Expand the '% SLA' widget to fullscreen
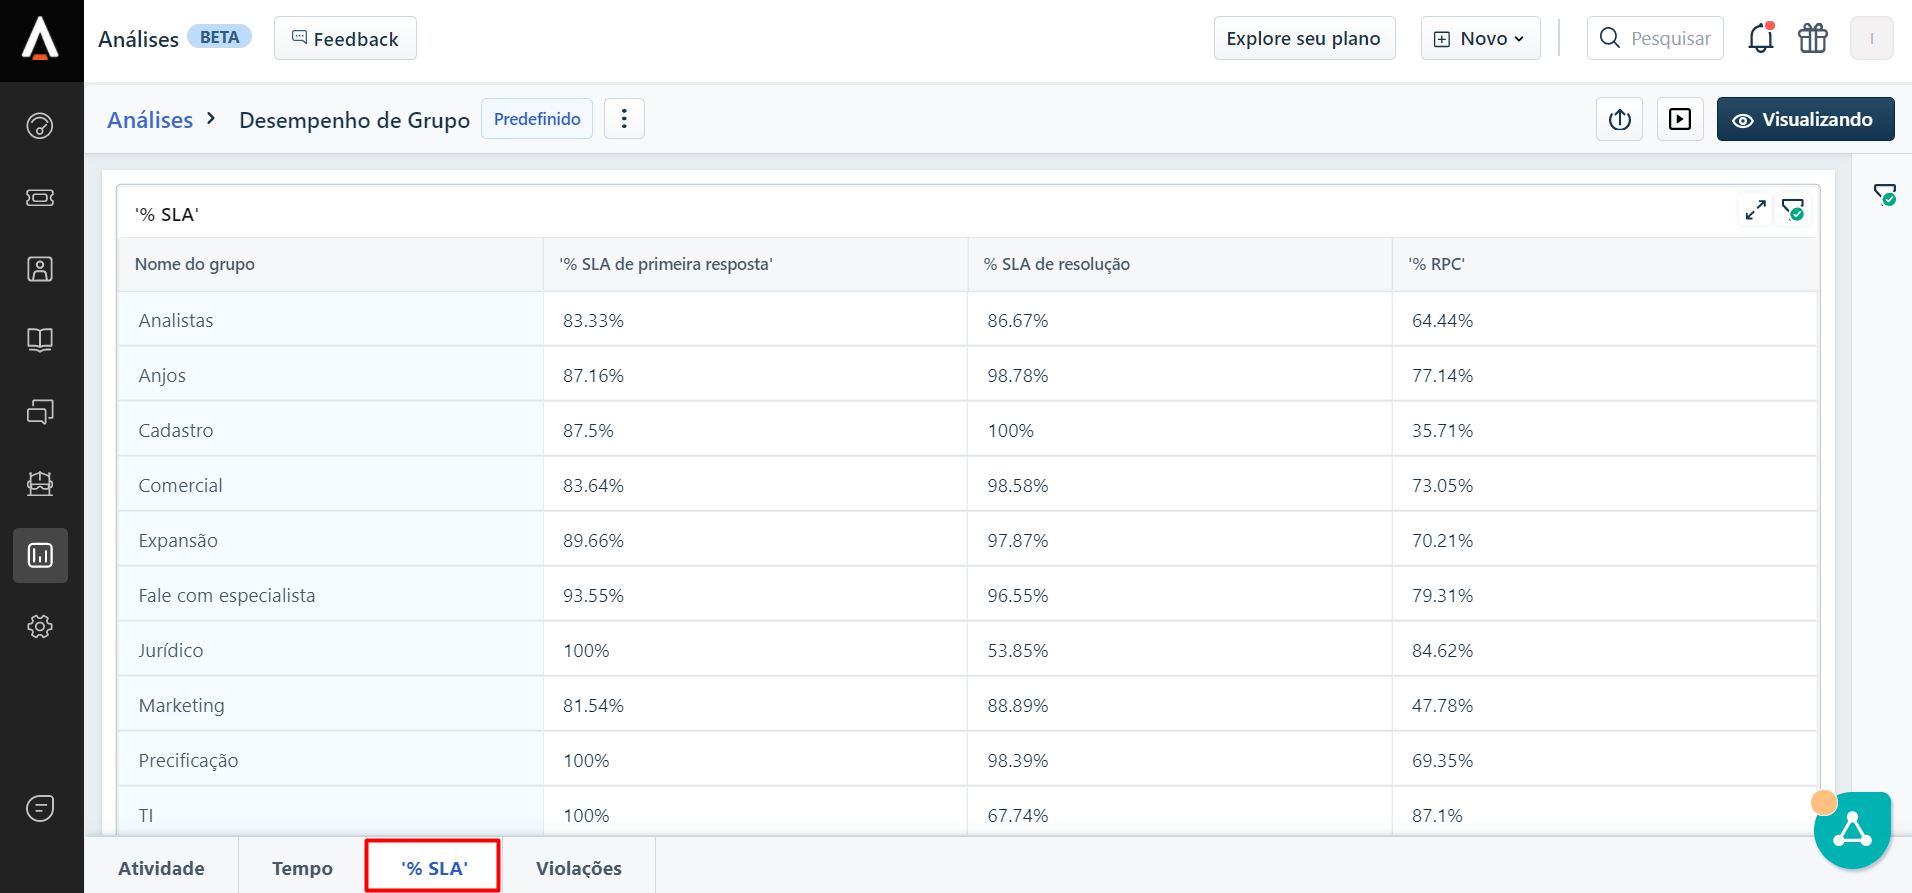The image size is (1912, 893). [x=1755, y=210]
